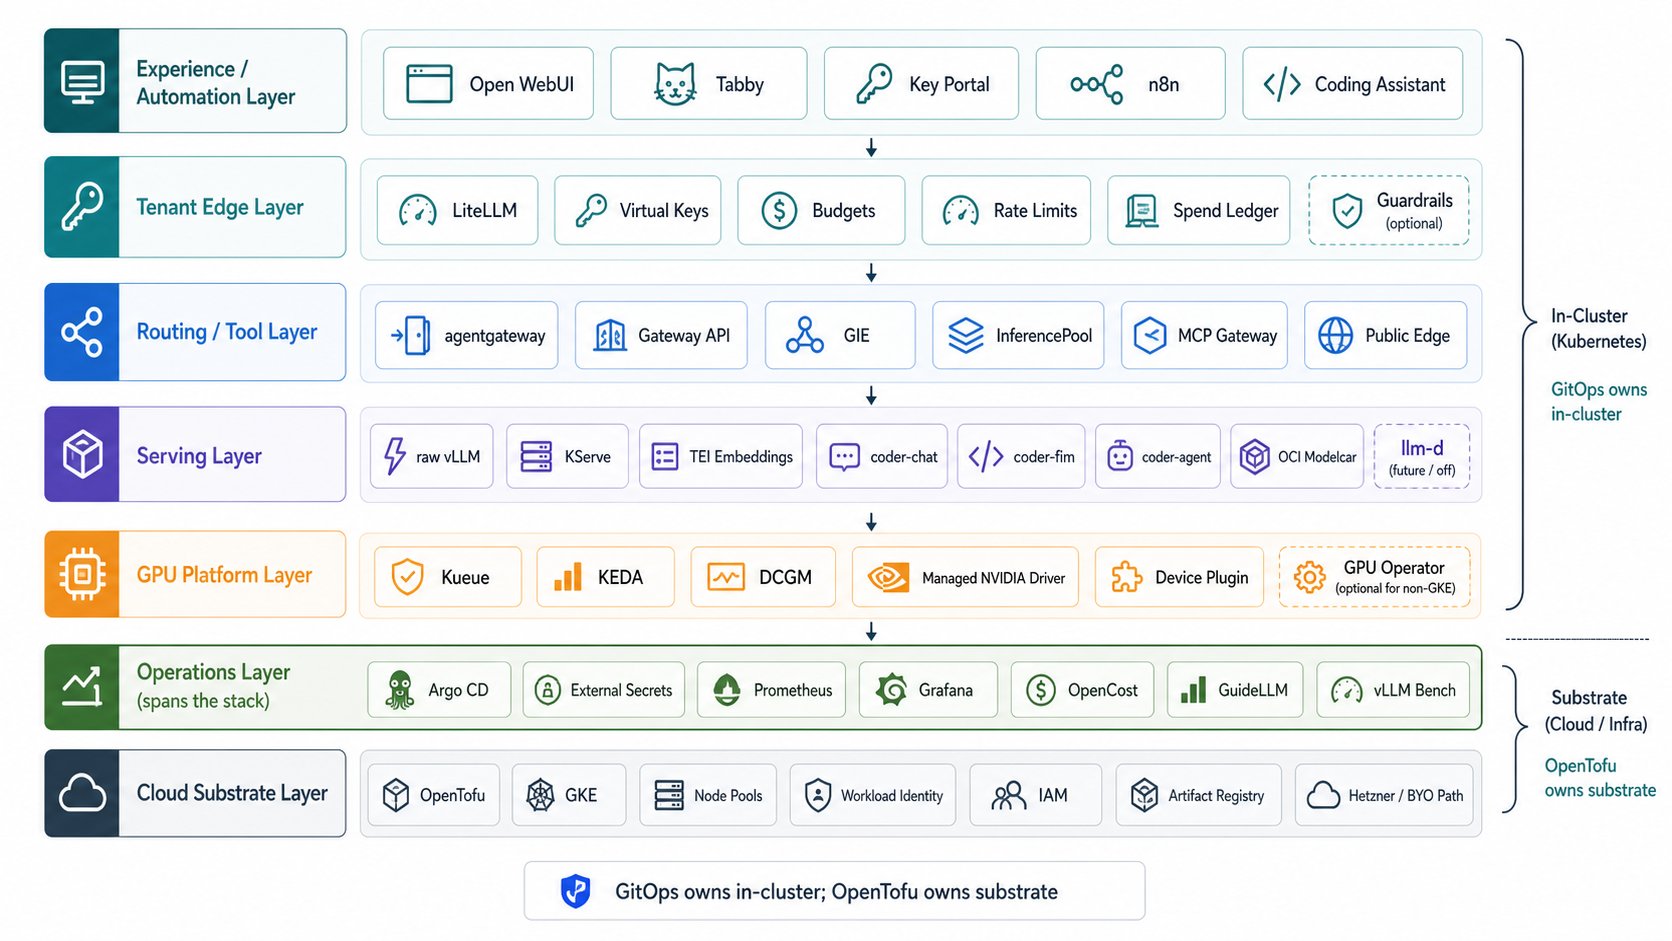Click the Tenant Edge Layer key icon
Screen dimensions: 1672x941
coord(82,207)
